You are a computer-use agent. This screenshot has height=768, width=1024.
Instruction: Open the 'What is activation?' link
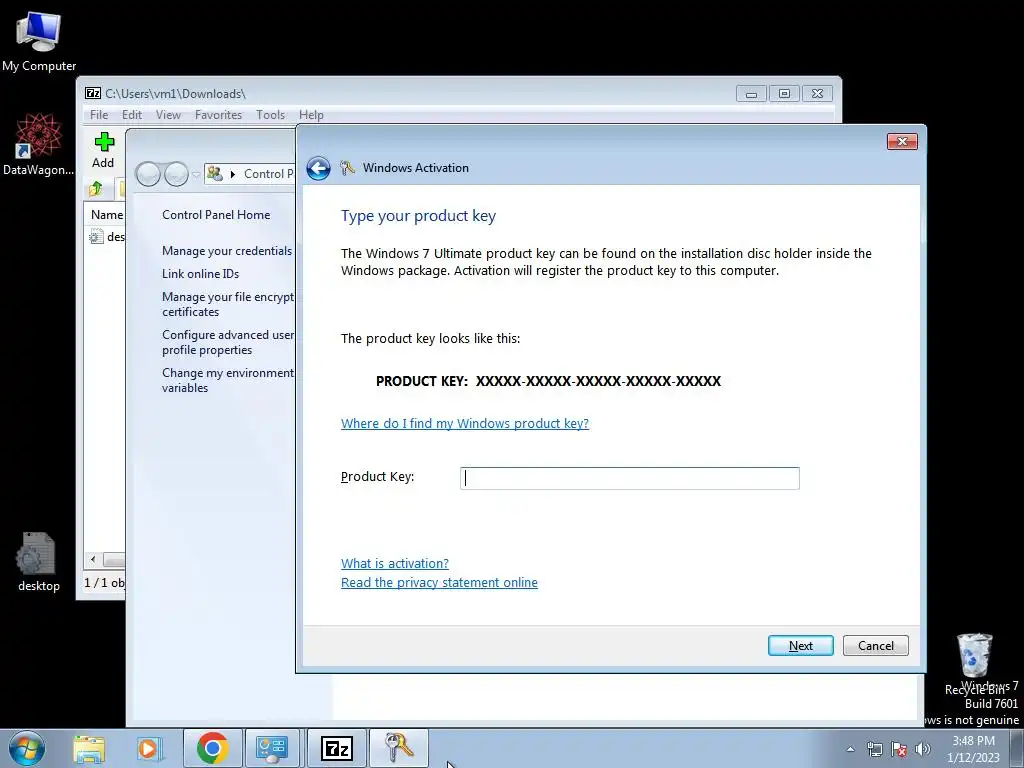[x=394, y=563]
